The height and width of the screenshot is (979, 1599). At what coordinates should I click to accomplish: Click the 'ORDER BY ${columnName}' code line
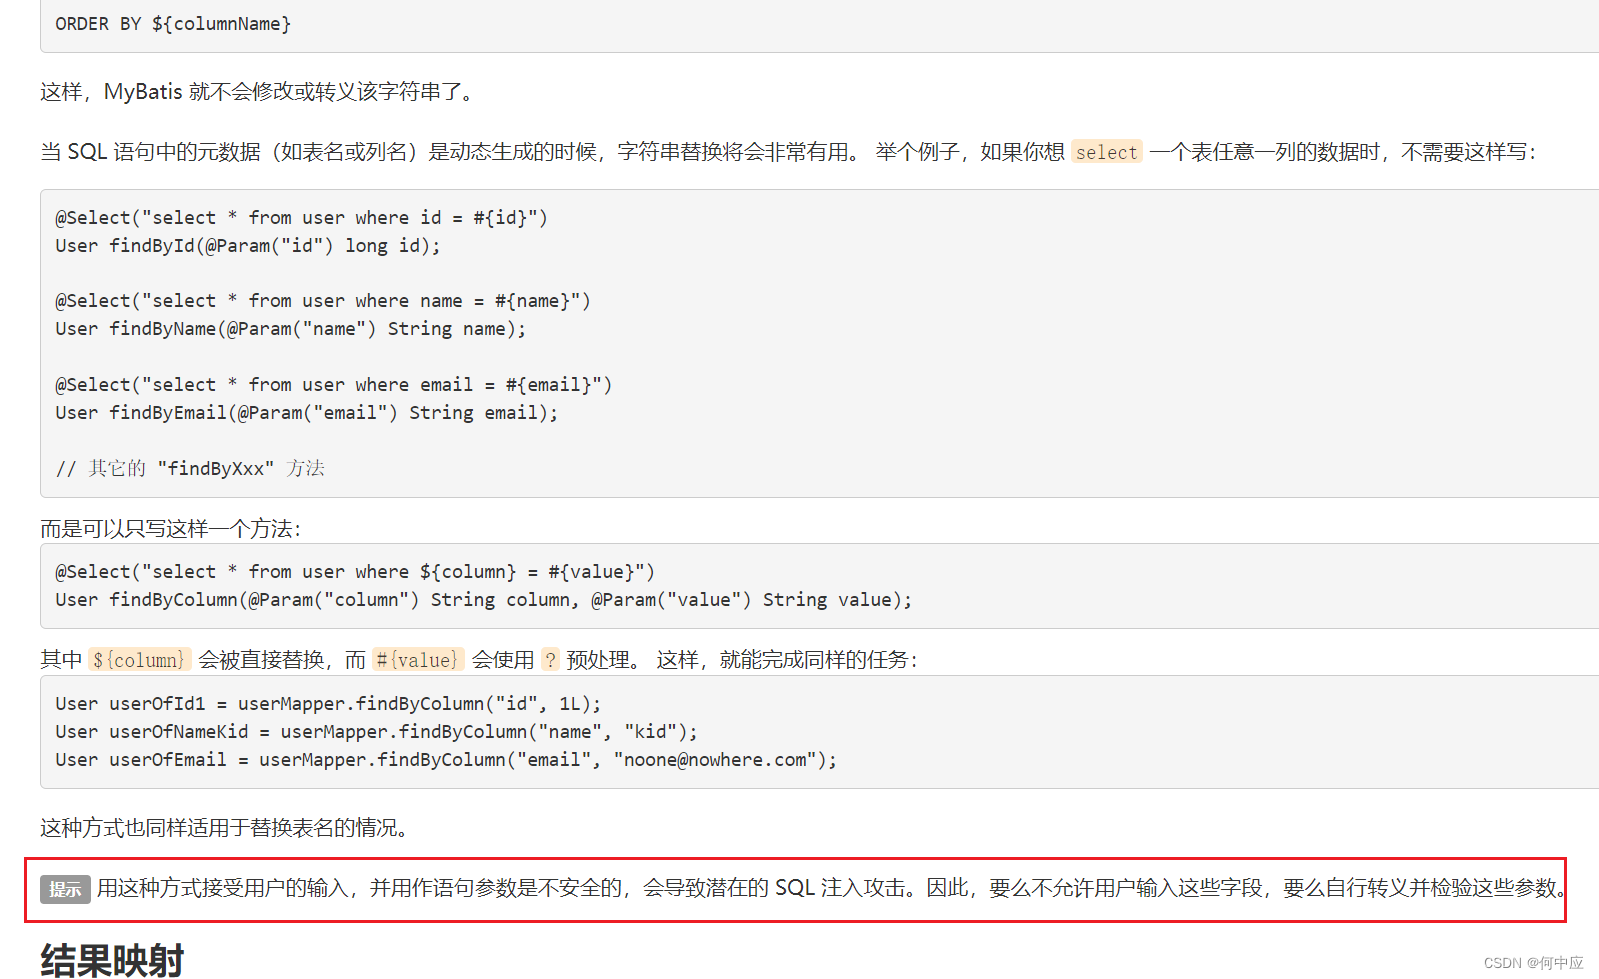[x=173, y=24]
